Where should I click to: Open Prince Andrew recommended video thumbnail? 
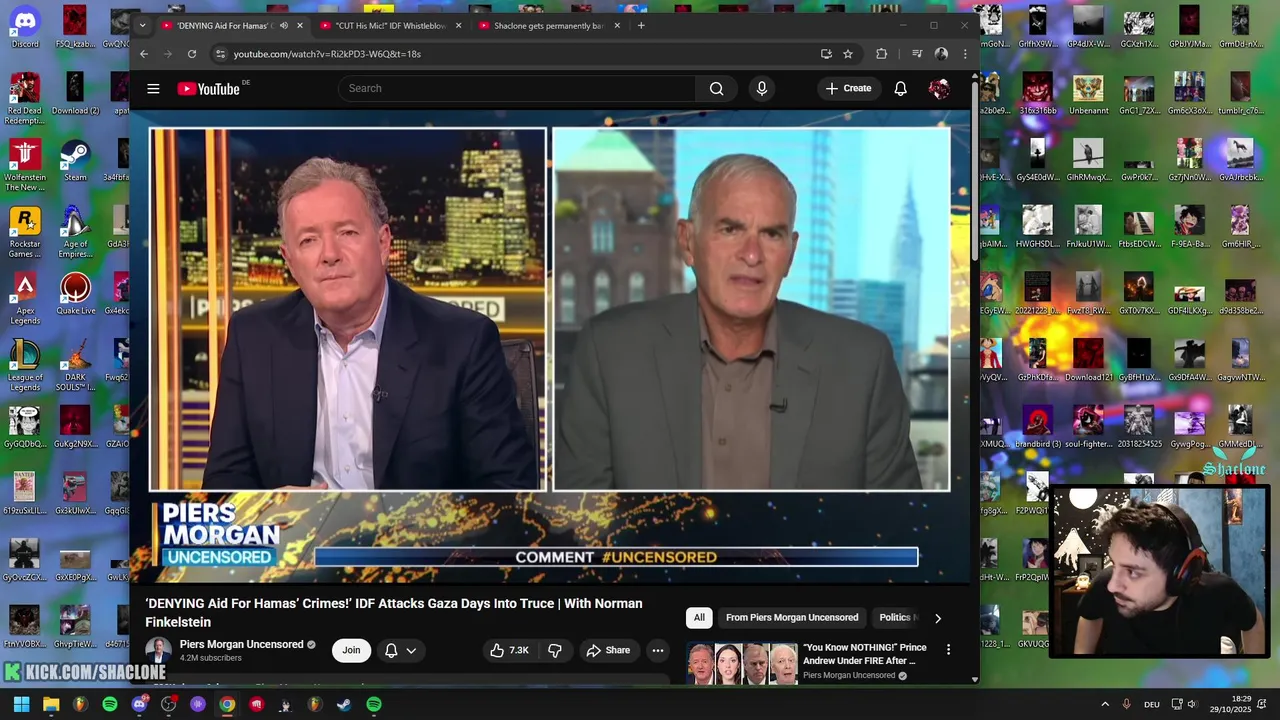pyautogui.click(x=742, y=662)
